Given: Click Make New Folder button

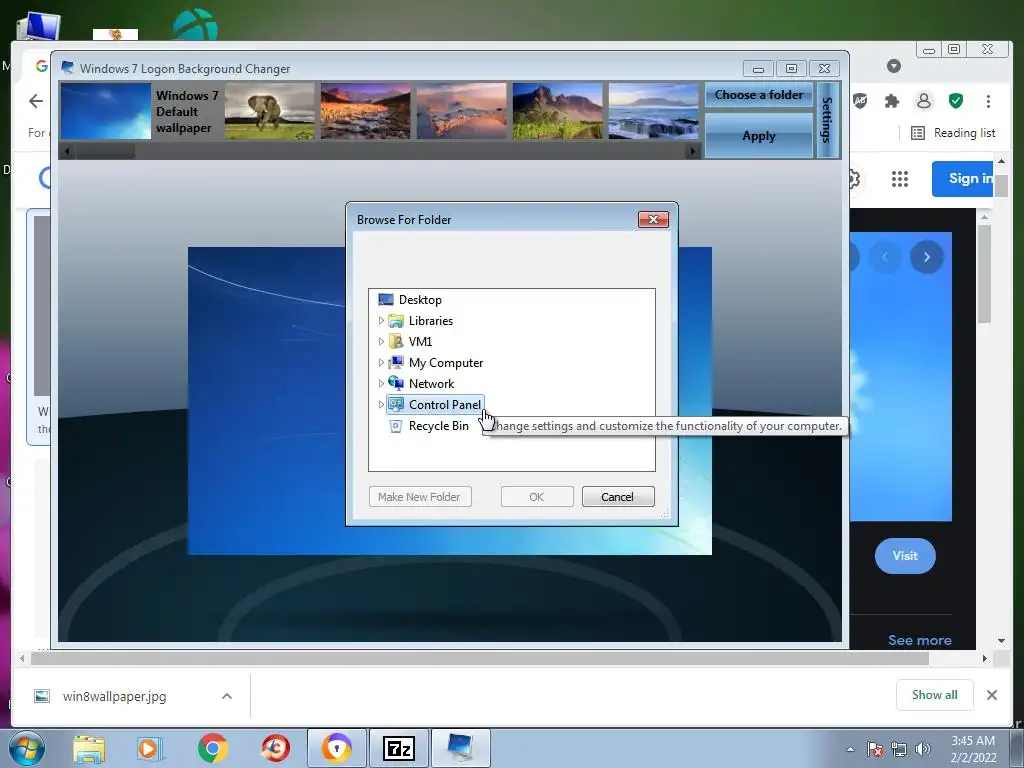Looking at the screenshot, I should [420, 497].
